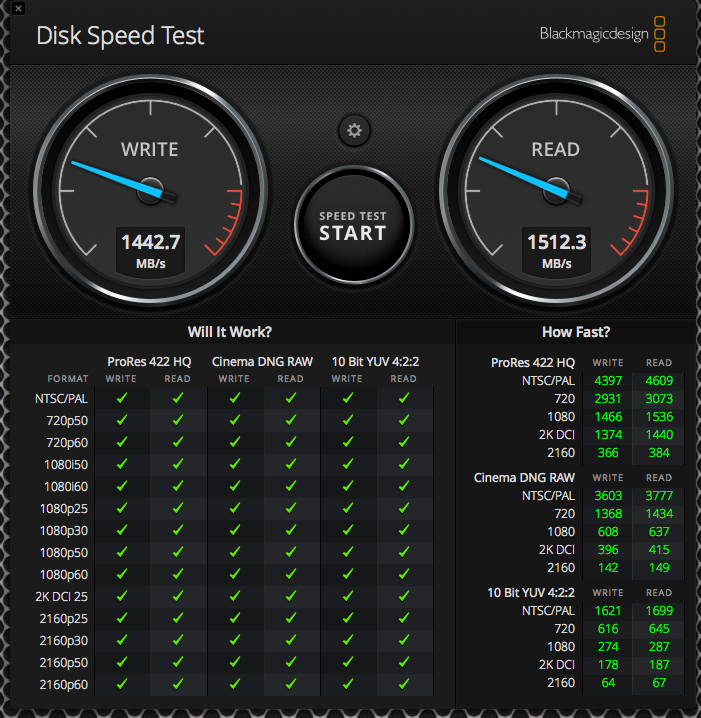Select the 1080p25 format row label

[x=64, y=509]
